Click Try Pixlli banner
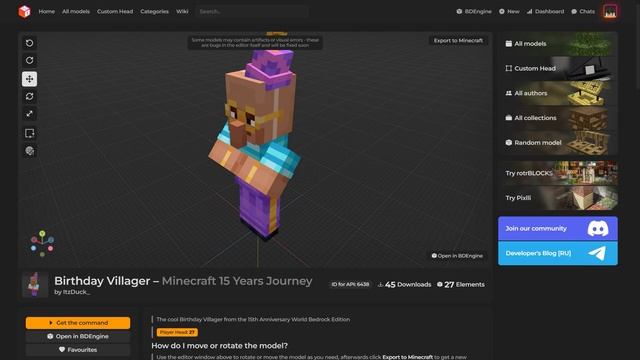 pos(558,198)
